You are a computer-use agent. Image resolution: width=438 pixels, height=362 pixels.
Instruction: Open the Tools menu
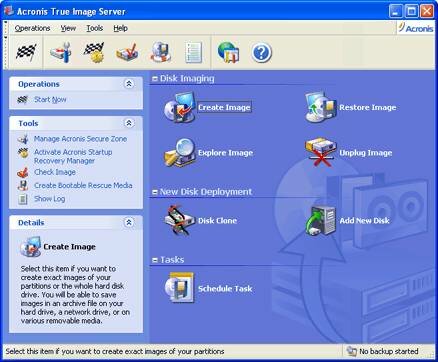(x=95, y=28)
